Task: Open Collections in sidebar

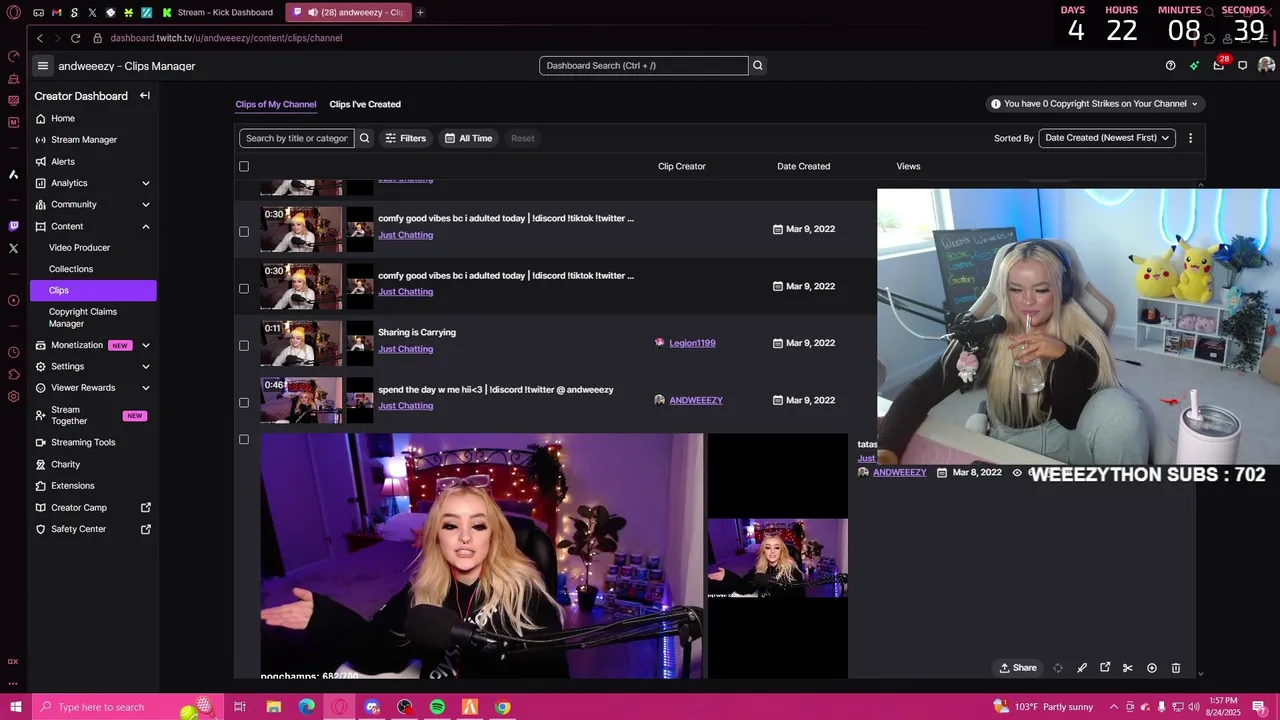Action: click(71, 269)
